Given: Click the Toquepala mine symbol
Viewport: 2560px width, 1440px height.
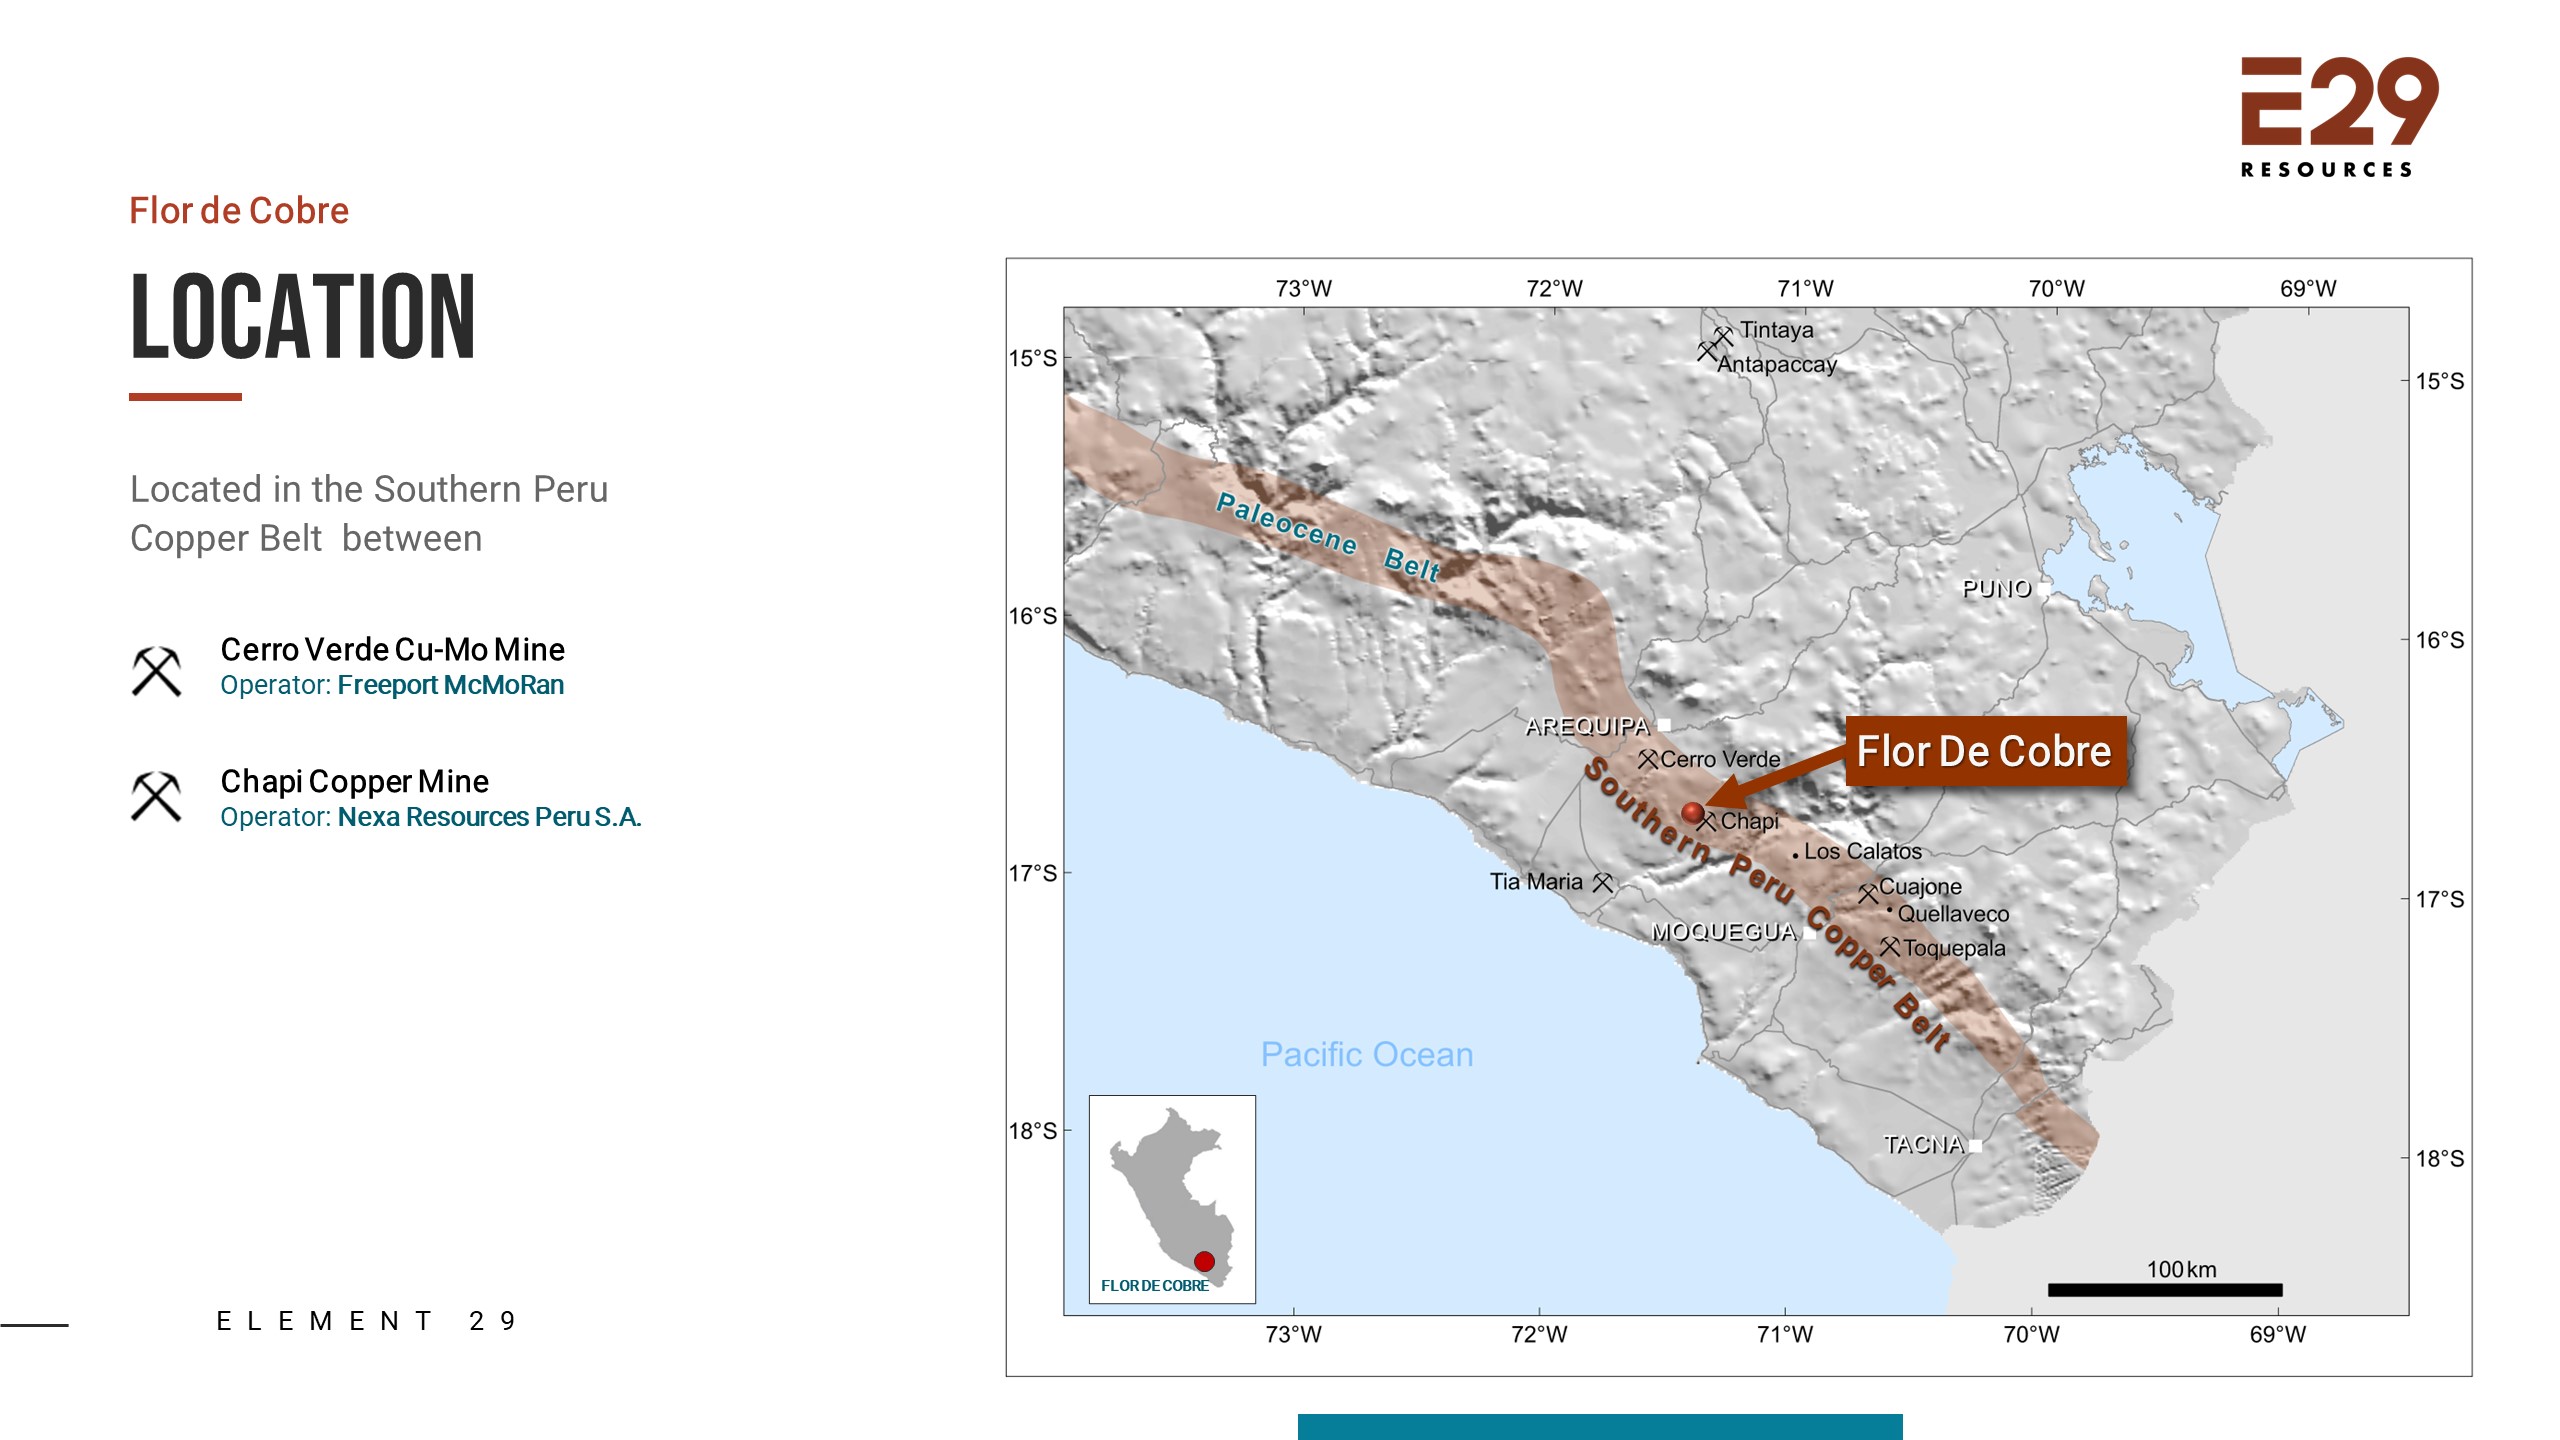Looking at the screenshot, I should pos(1889,946).
